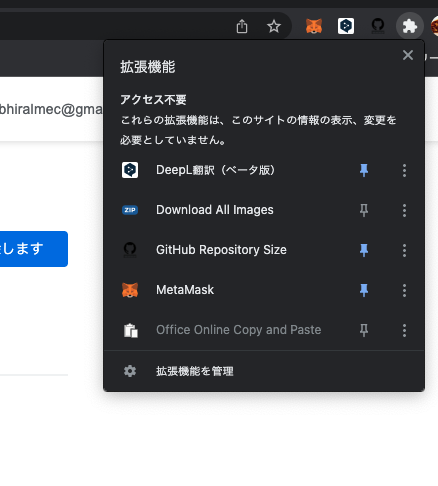The width and height of the screenshot is (438, 486).
Task: Click the share page icon in address bar
Action: 242,26
